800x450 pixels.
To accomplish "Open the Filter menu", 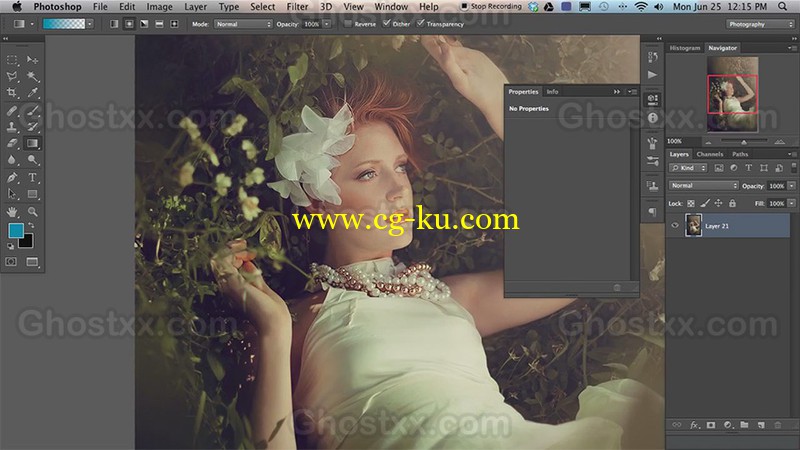I will 297,7.
